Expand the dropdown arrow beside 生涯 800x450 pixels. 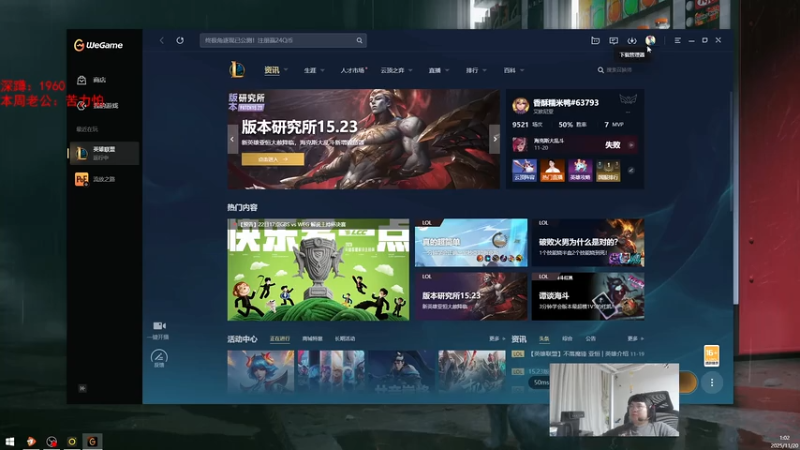tap(322, 70)
